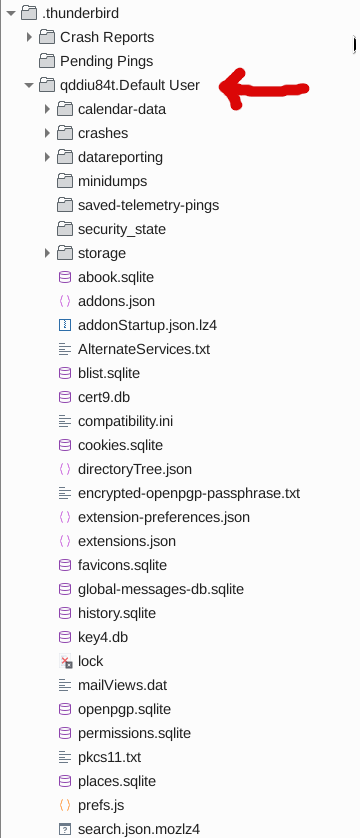360x838 pixels.
Task: Click the lock file icon
Action: click(x=66, y=661)
